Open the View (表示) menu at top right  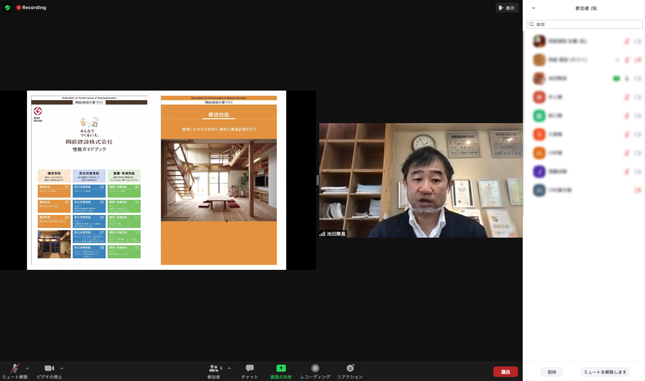(x=507, y=8)
